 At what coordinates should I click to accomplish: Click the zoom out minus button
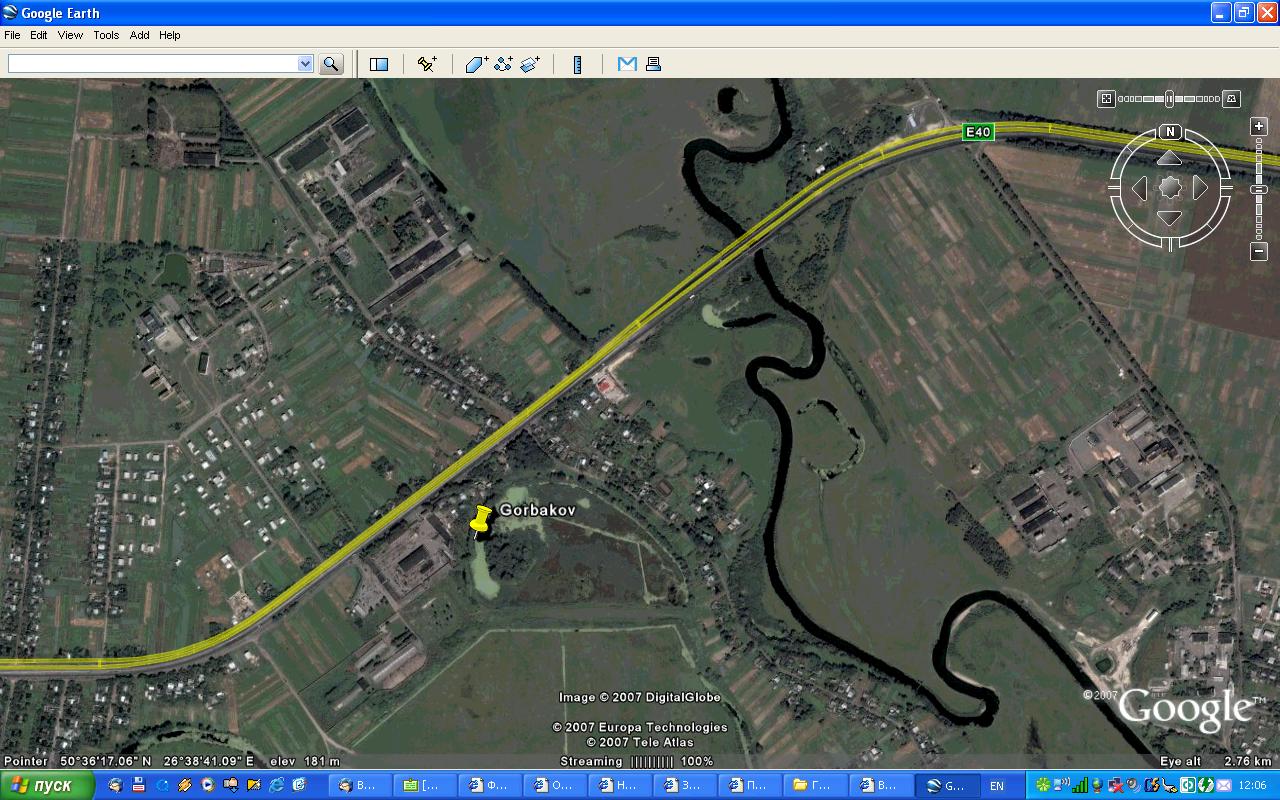click(1259, 251)
